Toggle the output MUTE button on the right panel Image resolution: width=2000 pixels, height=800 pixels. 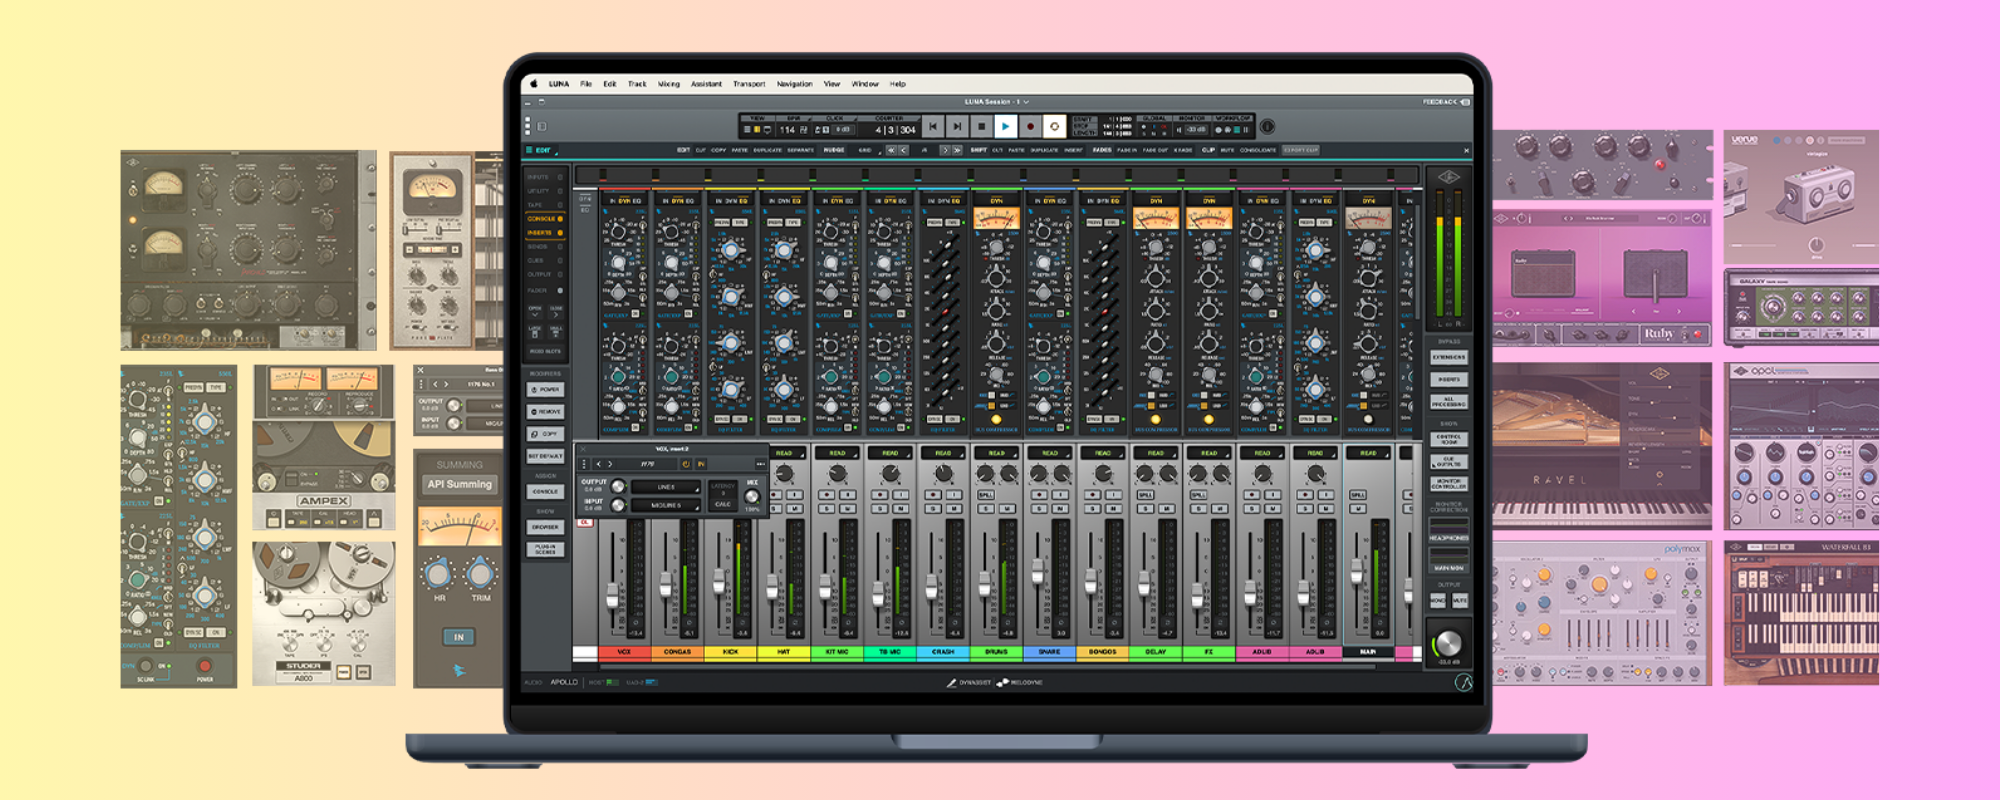1459,600
